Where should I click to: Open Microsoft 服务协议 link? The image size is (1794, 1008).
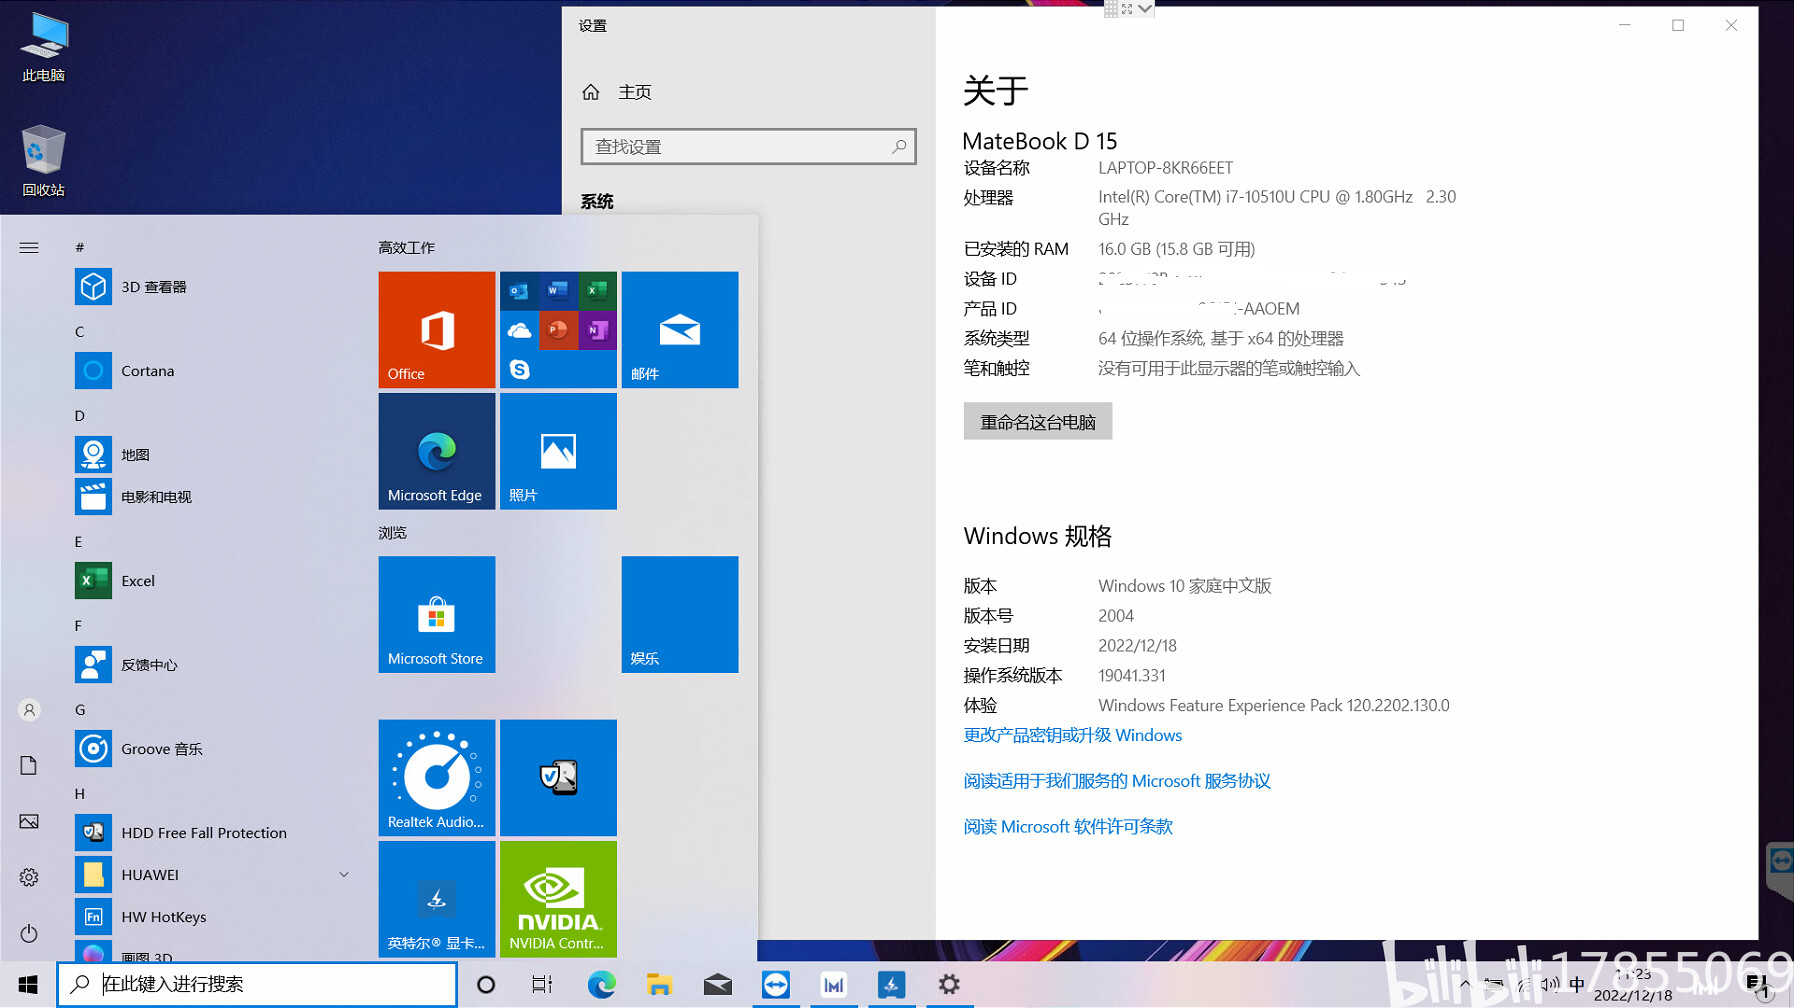click(x=1116, y=781)
